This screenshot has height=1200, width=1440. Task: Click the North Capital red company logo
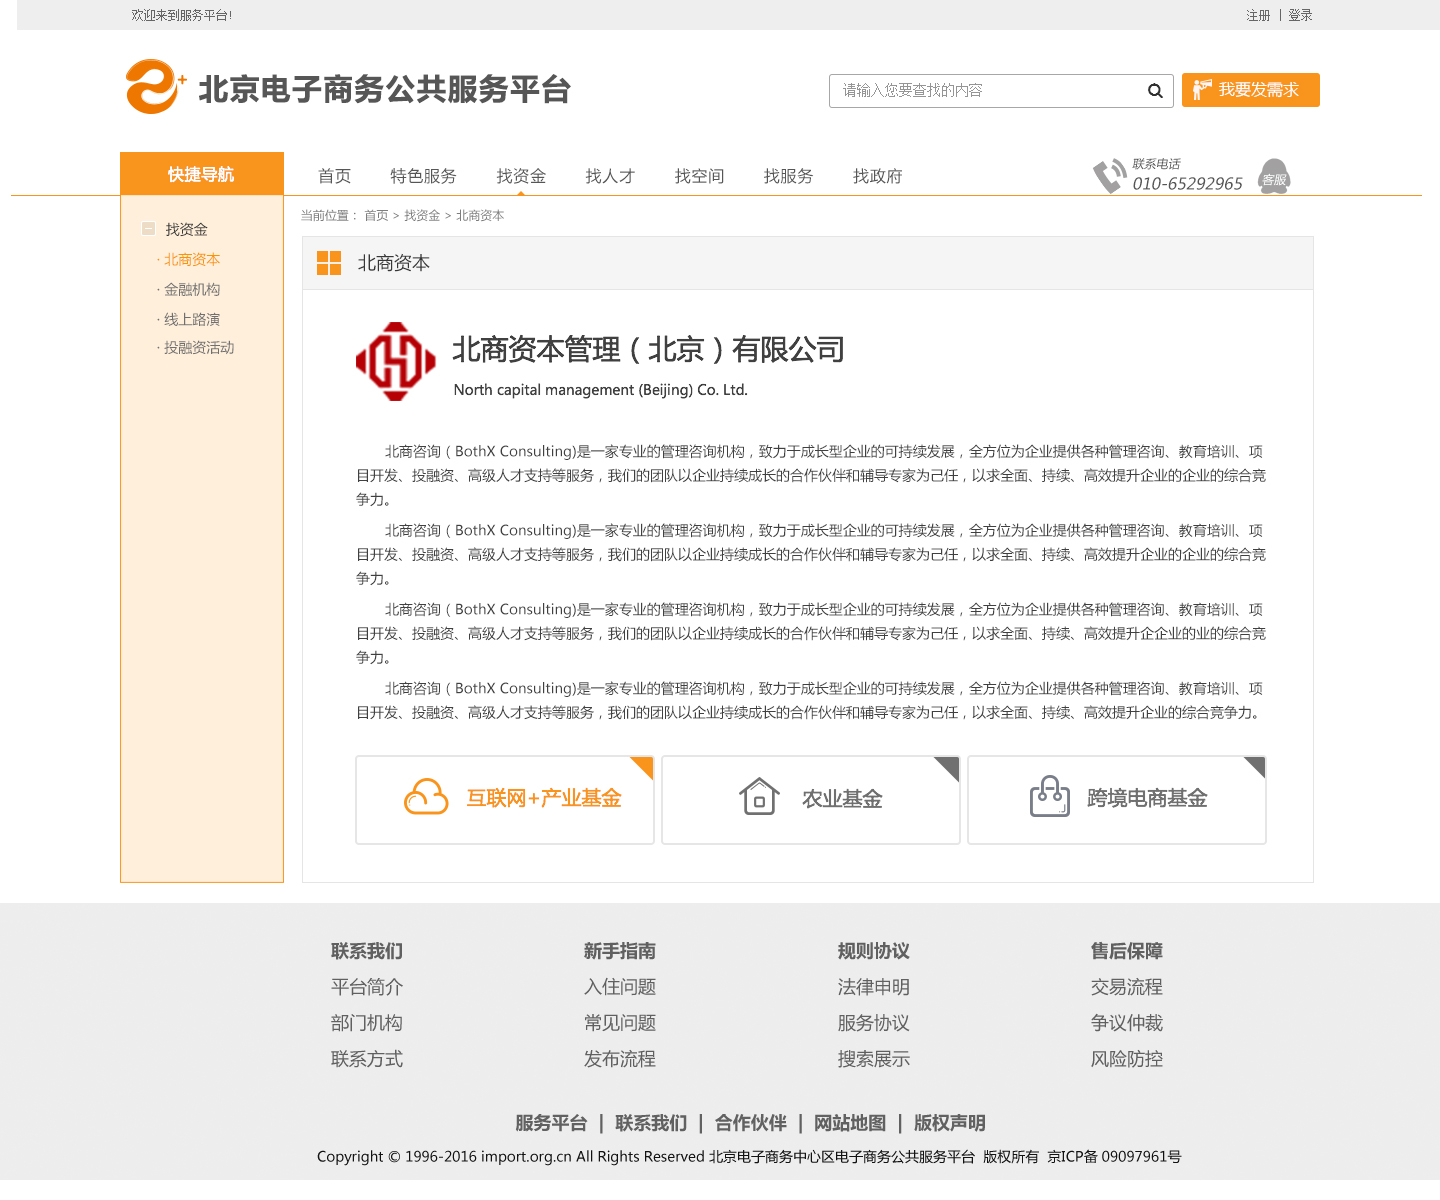[x=396, y=361]
